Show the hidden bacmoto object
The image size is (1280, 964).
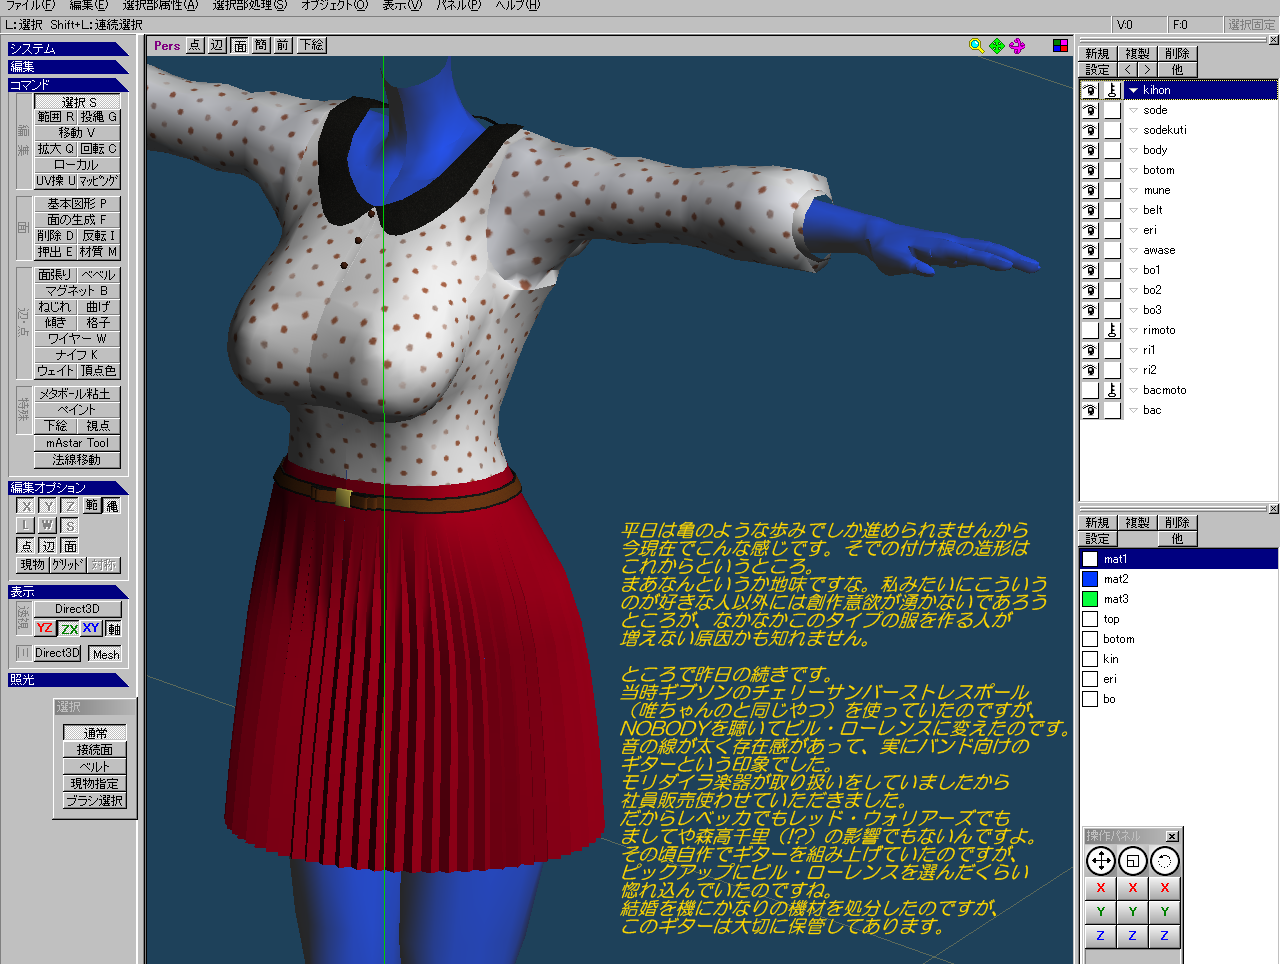click(1090, 390)
